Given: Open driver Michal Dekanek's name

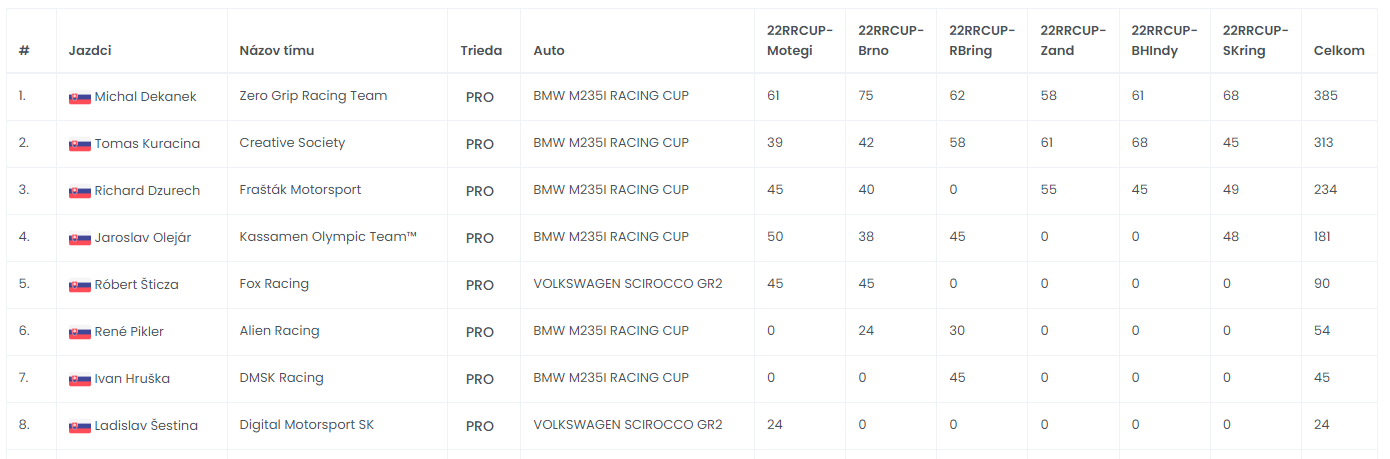Looking at the screenshot, I should coord(145,97).
